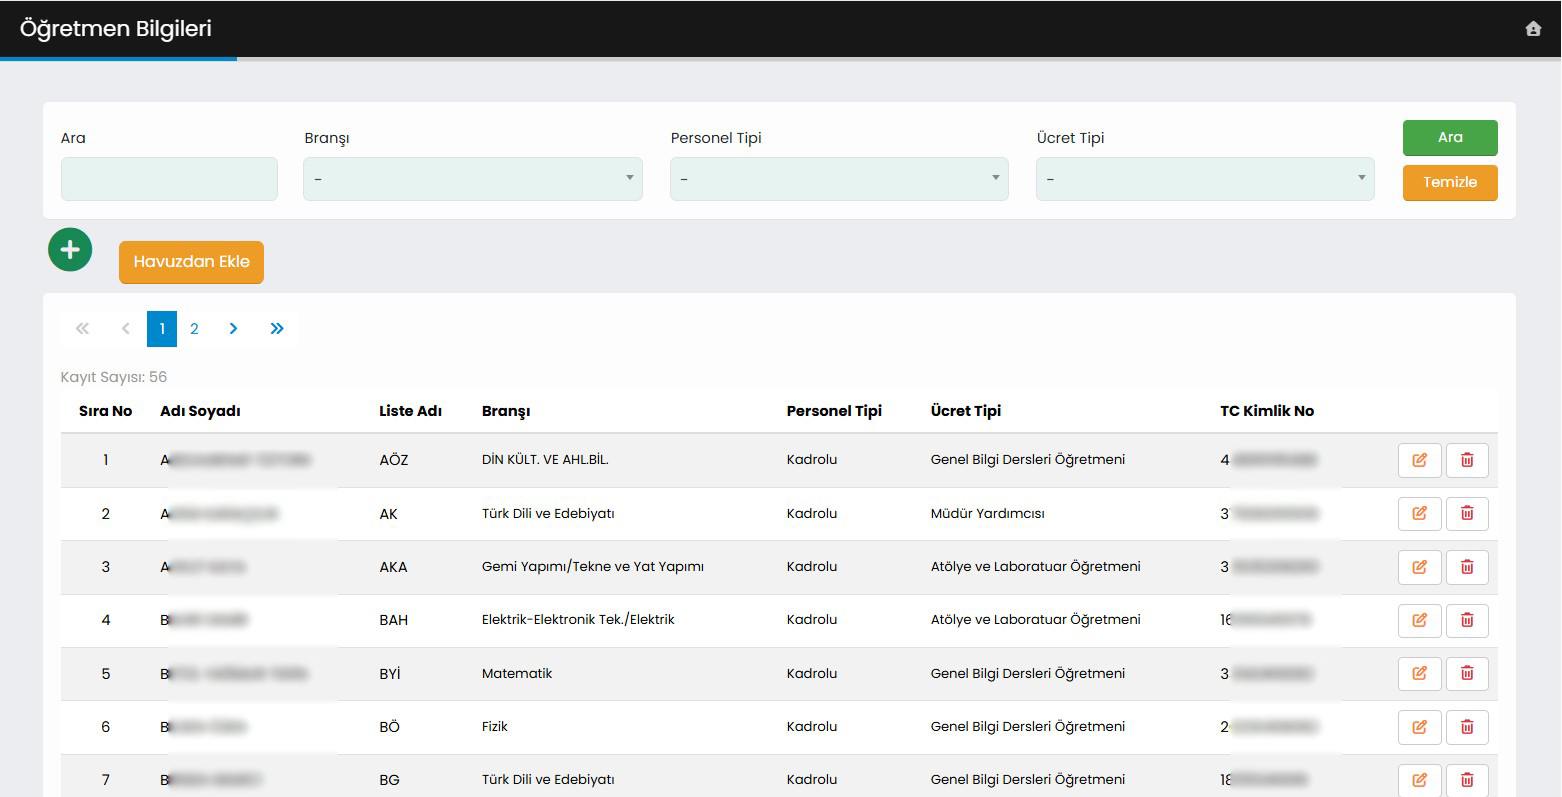Click the Branşı column header
The height and width of the screenshot is (797, 1562).
coord(506,411)
